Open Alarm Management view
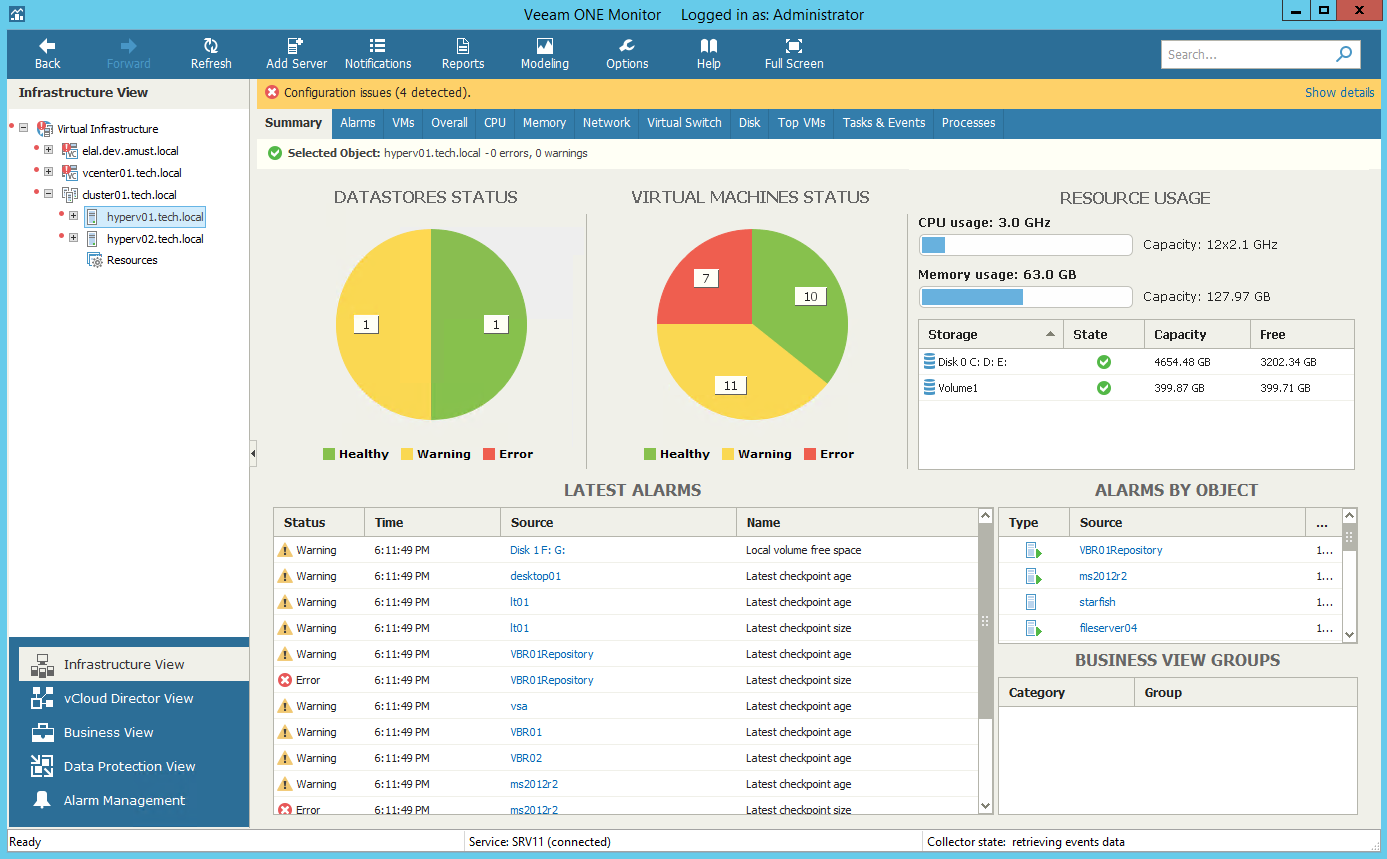Screen dimensions: 1387x859 [124, 800]
